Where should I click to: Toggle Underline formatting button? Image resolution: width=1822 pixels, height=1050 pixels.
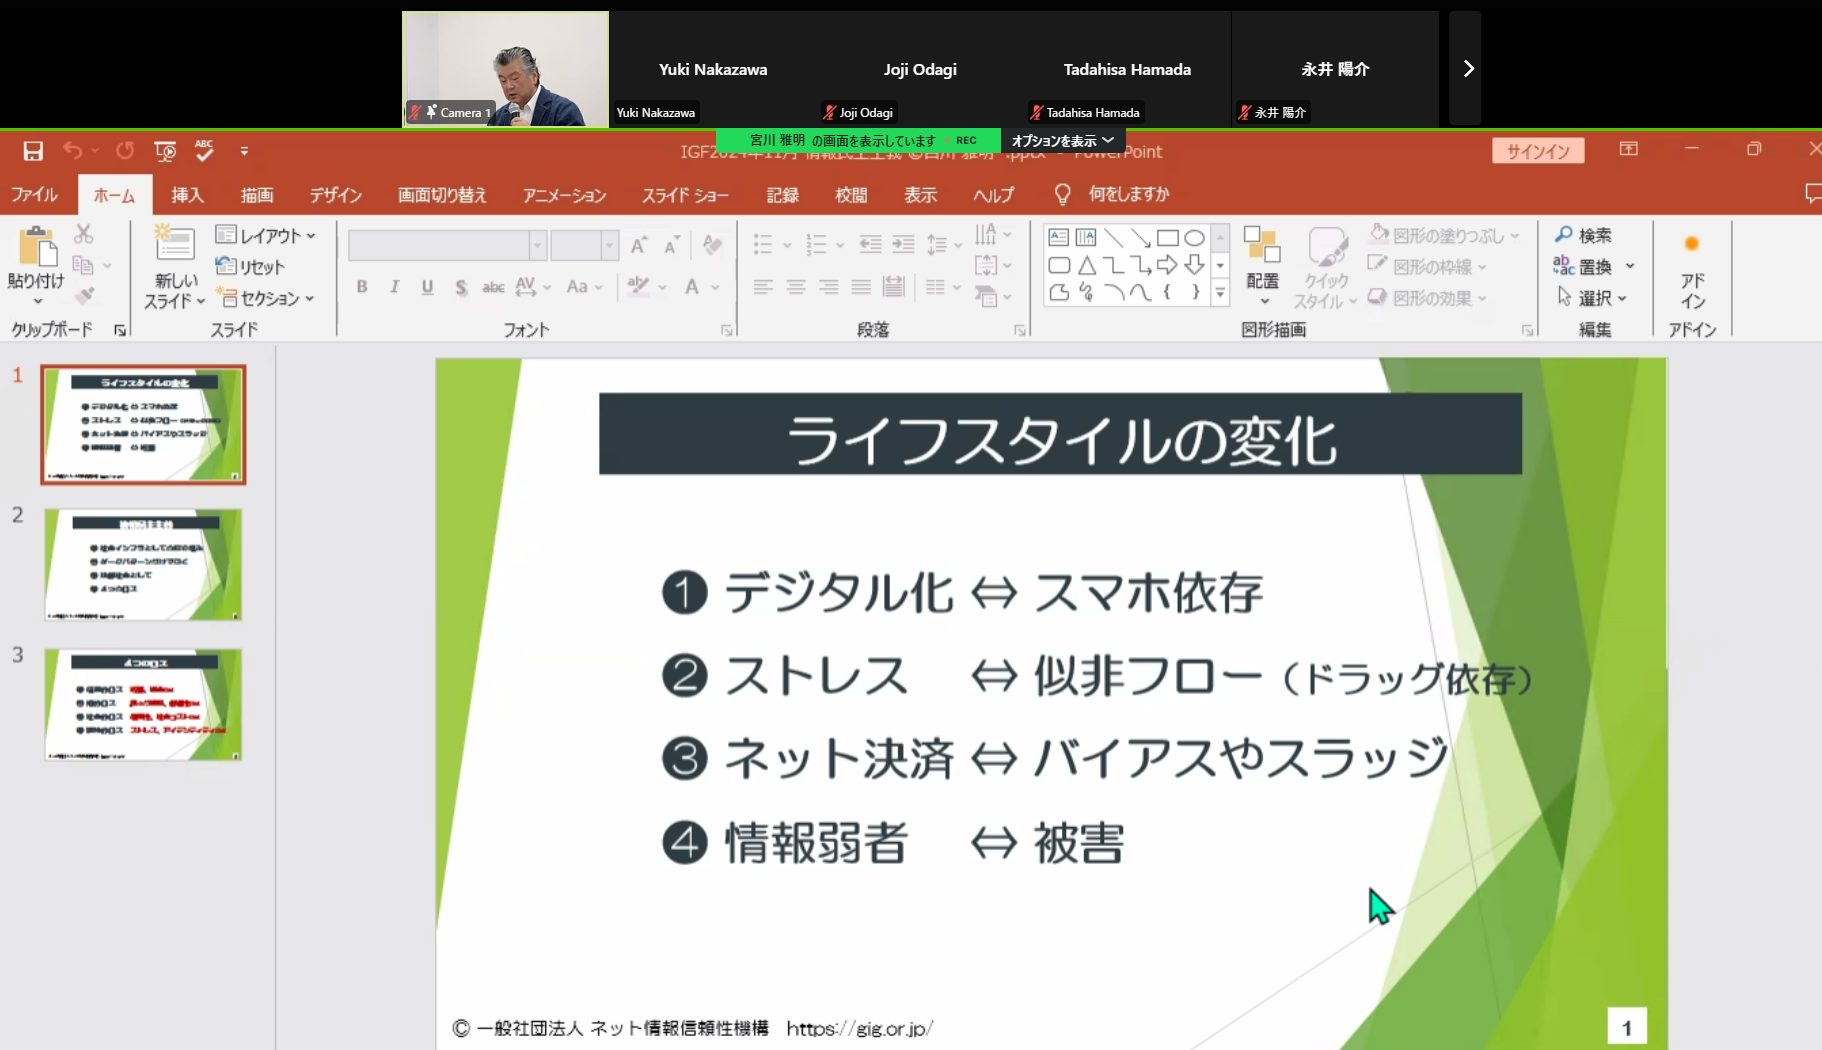(x=427, y=287)
